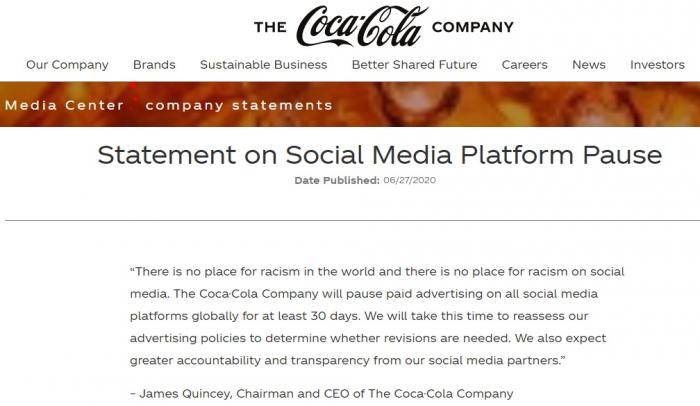This screenshot has width=700, height=406.
Task: Go to Better Shared Future section
Action: click(414, 65)
